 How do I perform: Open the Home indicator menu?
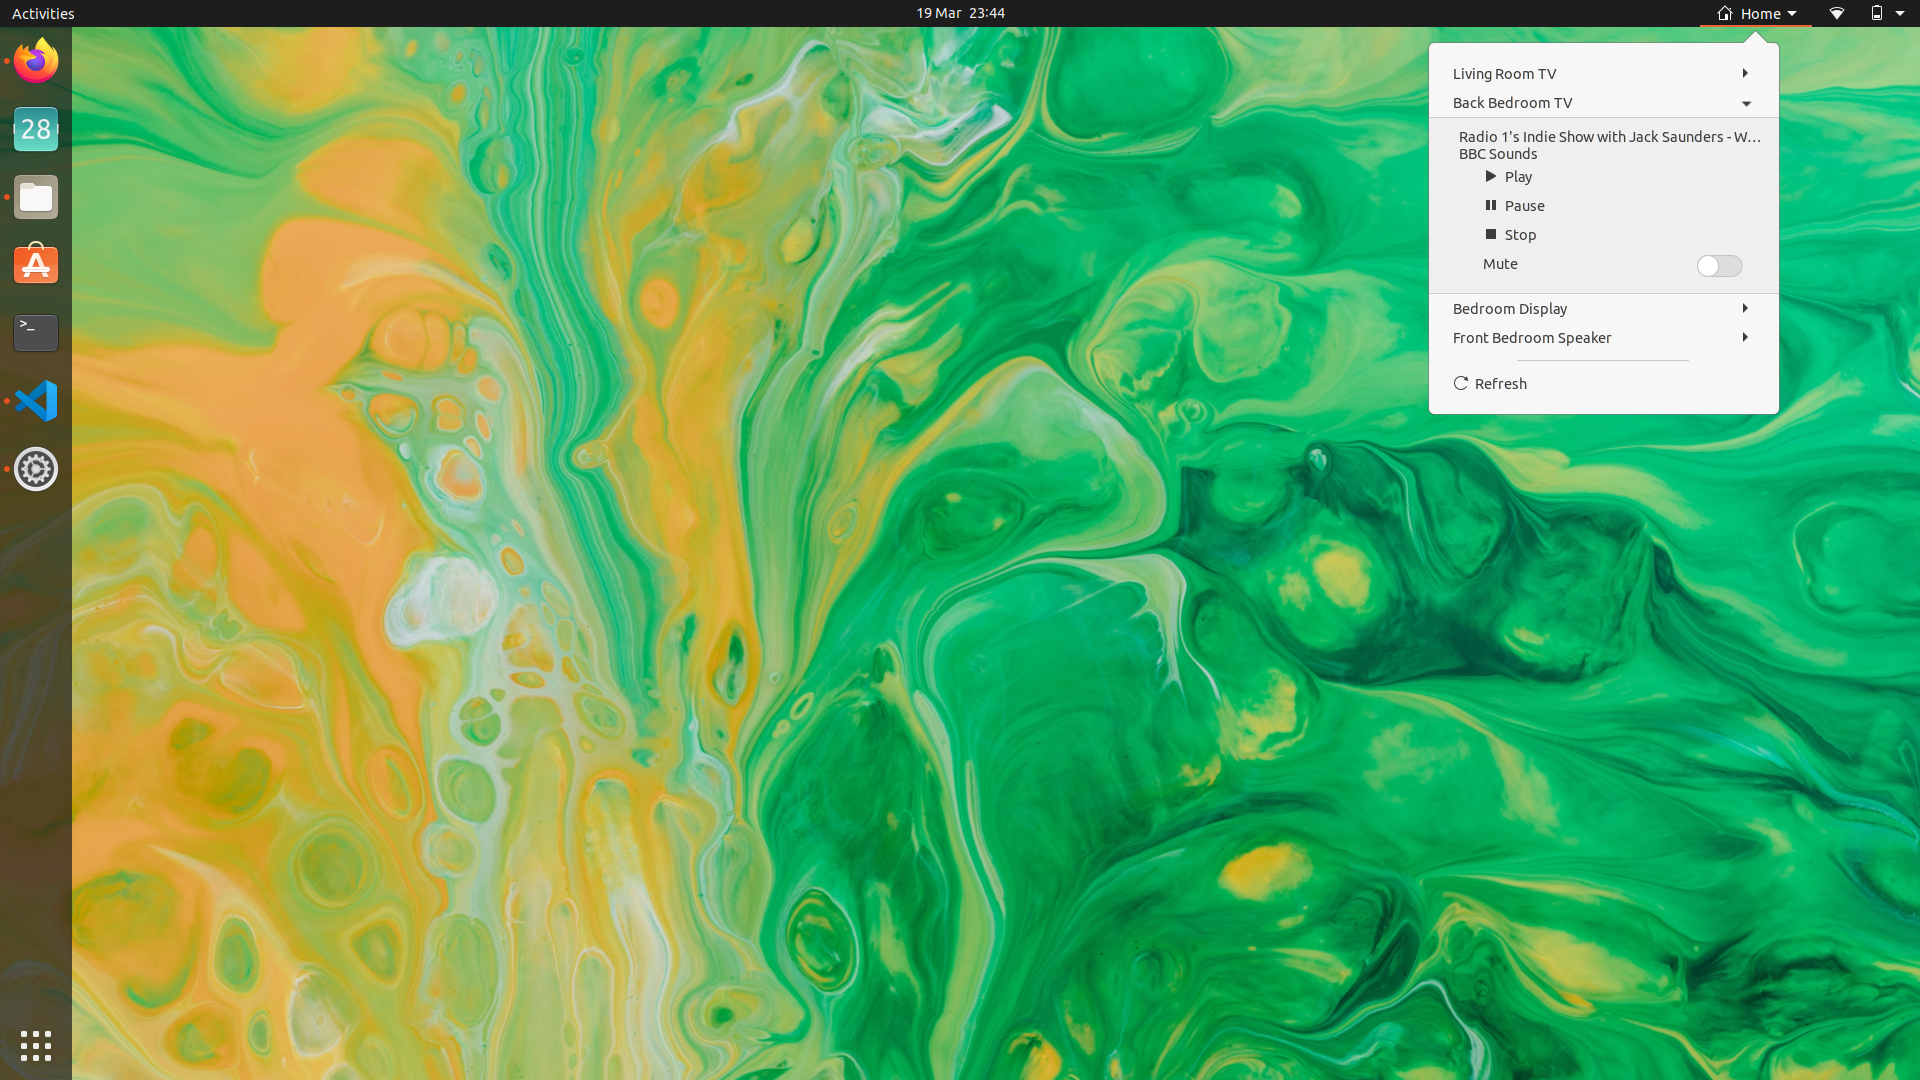click(1756, 13)
